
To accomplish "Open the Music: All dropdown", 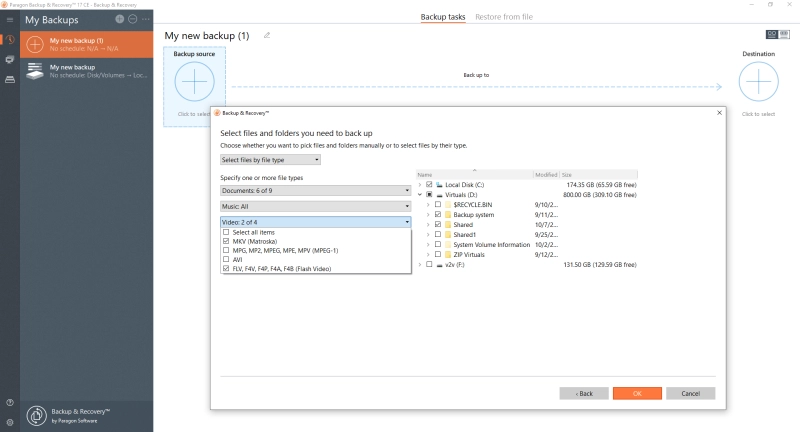I will point(316,207).
